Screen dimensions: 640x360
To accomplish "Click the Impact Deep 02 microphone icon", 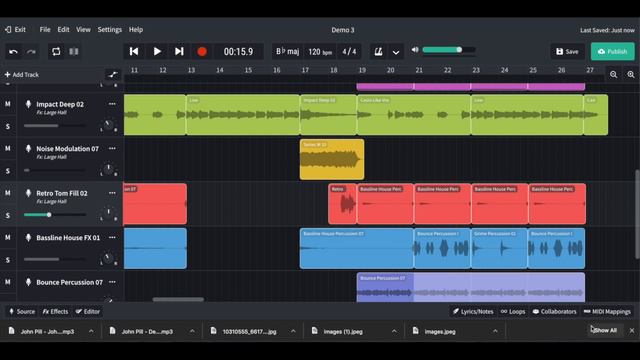I will [x=28, y=104].
